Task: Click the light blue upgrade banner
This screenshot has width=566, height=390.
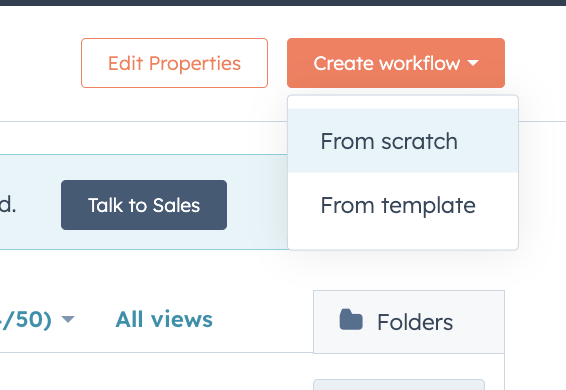Action: click(144, 202)
